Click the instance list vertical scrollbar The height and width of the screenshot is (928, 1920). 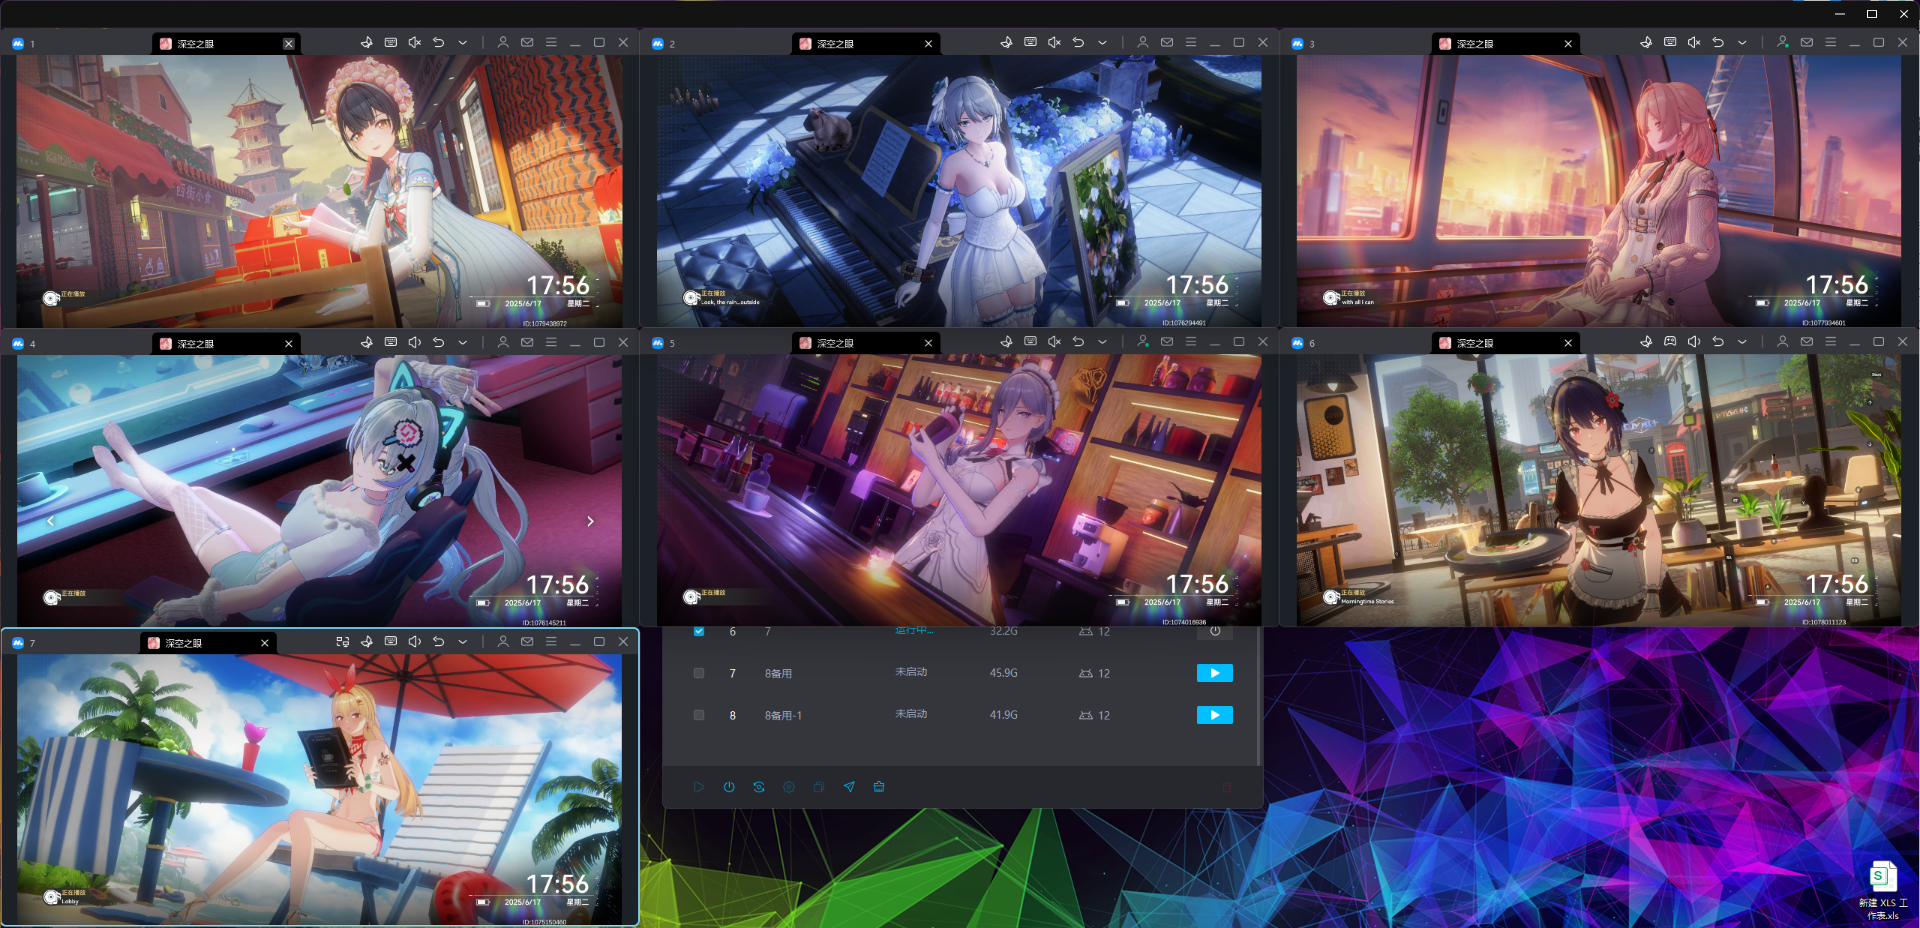(1258, 696)
